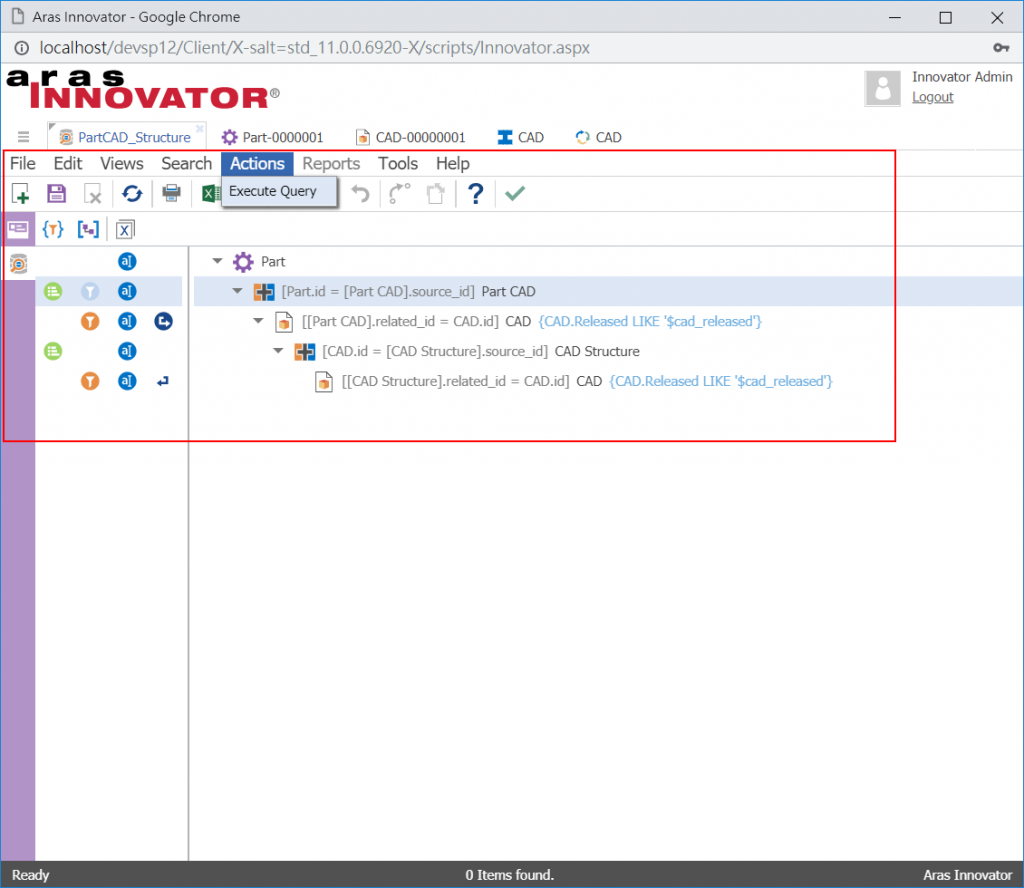Click the properties icon in the Part row
The height and width of the screenshot is (888, 1024).
[x=127, y=261]
